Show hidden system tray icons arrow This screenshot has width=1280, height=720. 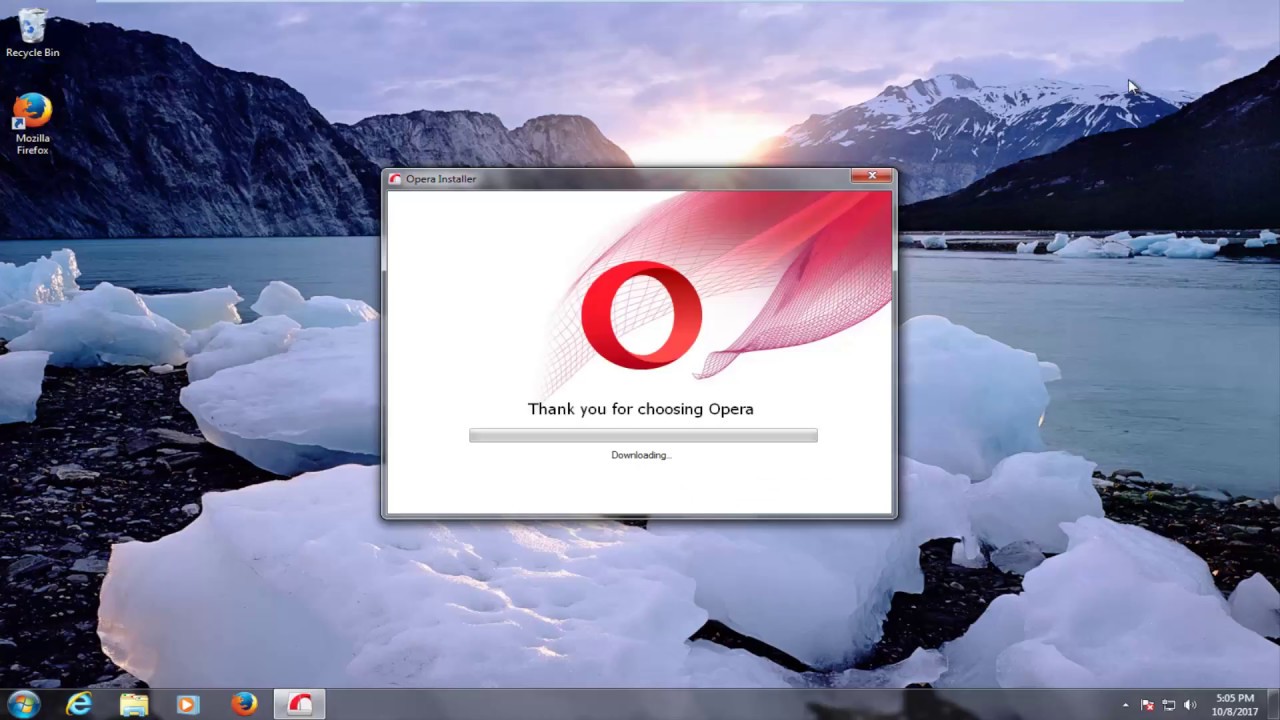(1125, 705)
